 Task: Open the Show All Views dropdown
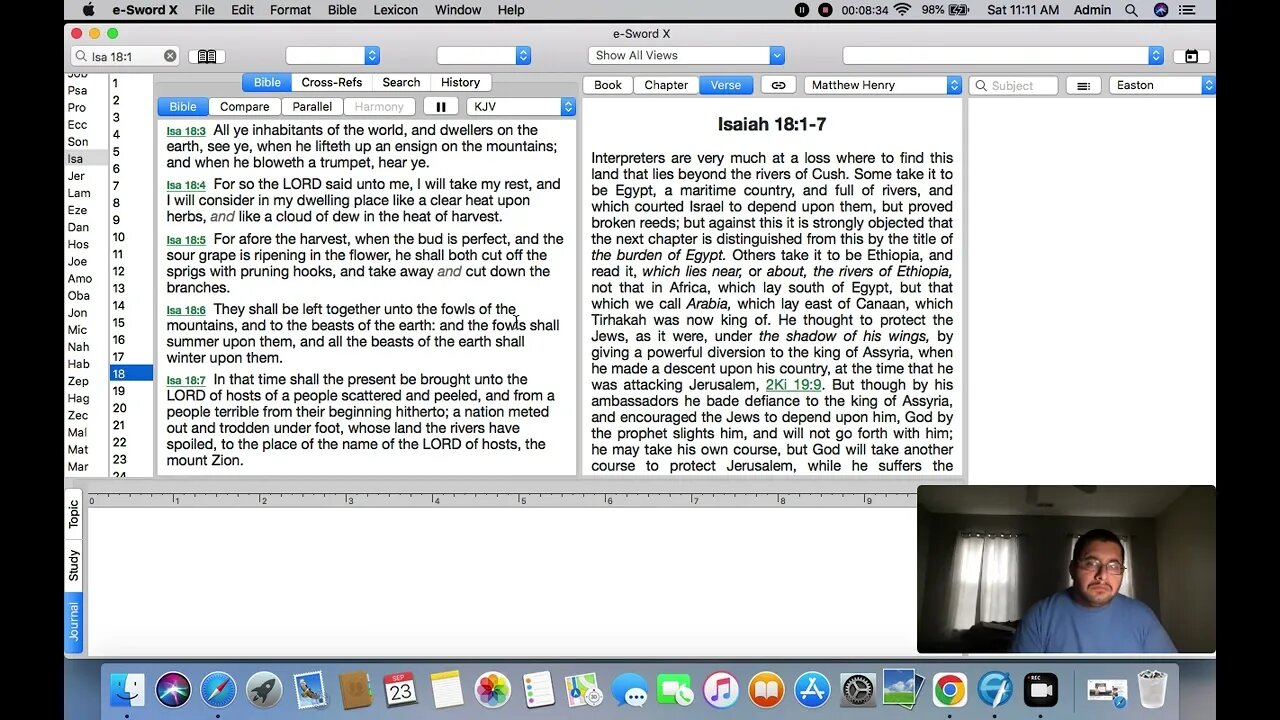point(686,56)
